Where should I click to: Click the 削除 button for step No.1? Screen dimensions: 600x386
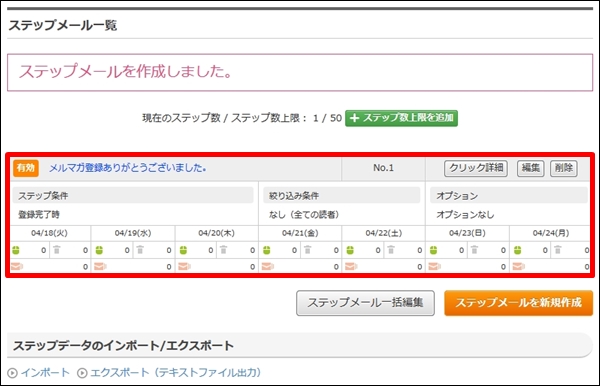(564, 168)
